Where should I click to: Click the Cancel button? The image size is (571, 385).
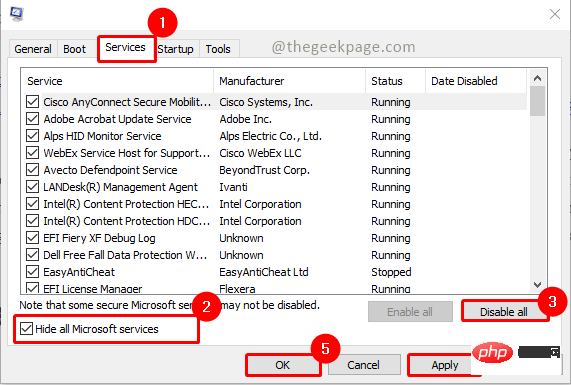(x=363, y=365)
